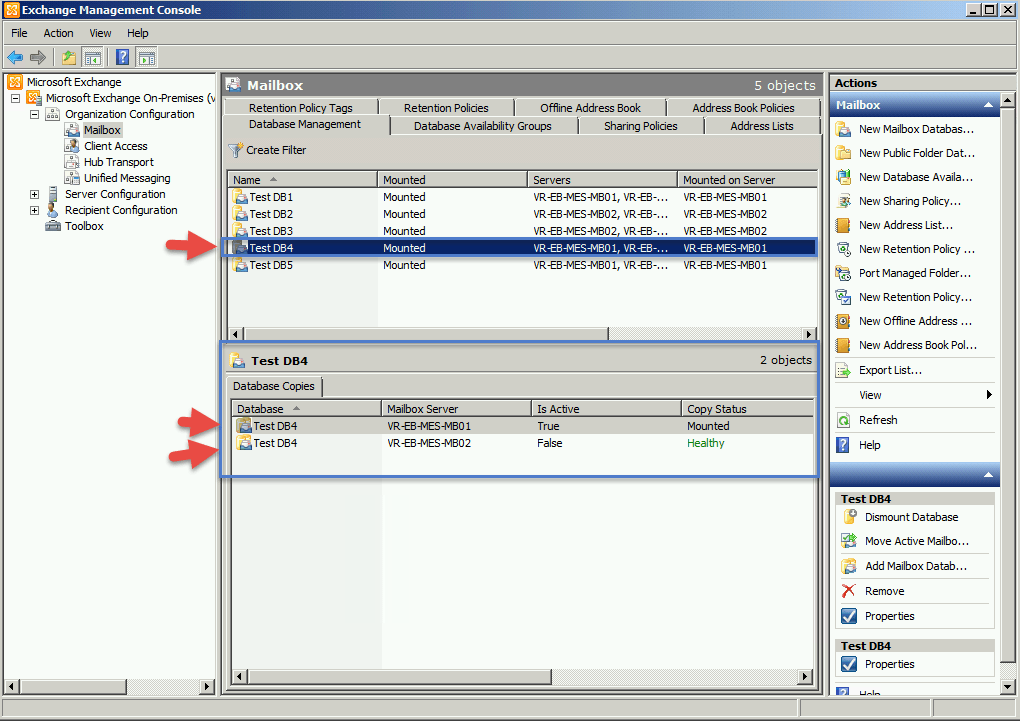Viewport: 1020px width, 721px height.
Task: Open the Retention Policies tab
Action: tap(446, 108)
